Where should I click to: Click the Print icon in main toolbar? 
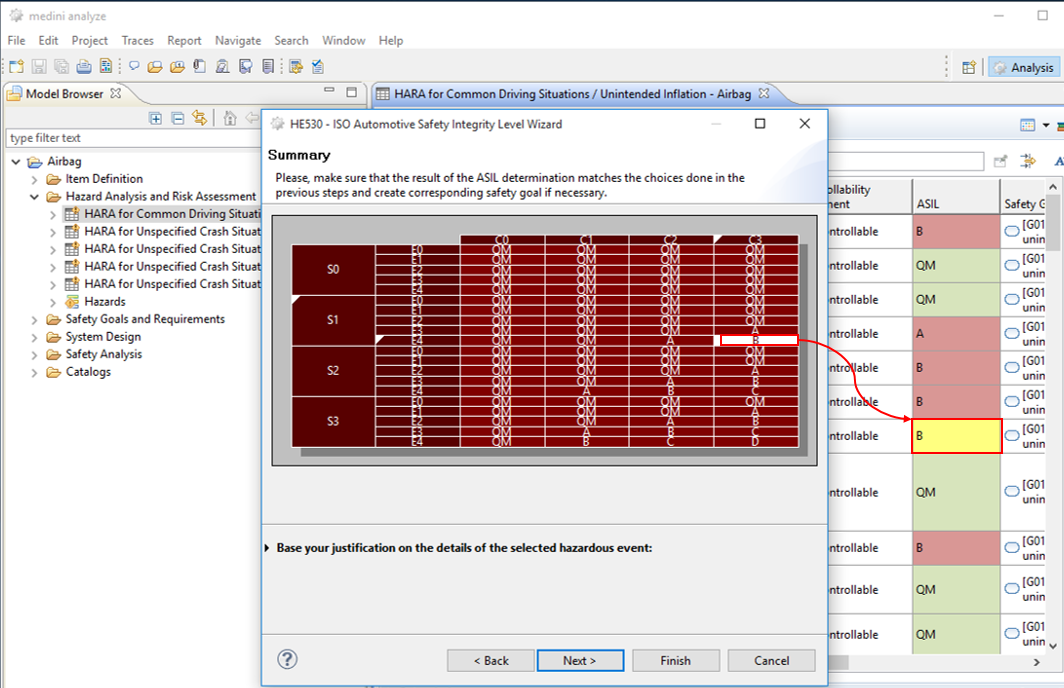[84, 67]
